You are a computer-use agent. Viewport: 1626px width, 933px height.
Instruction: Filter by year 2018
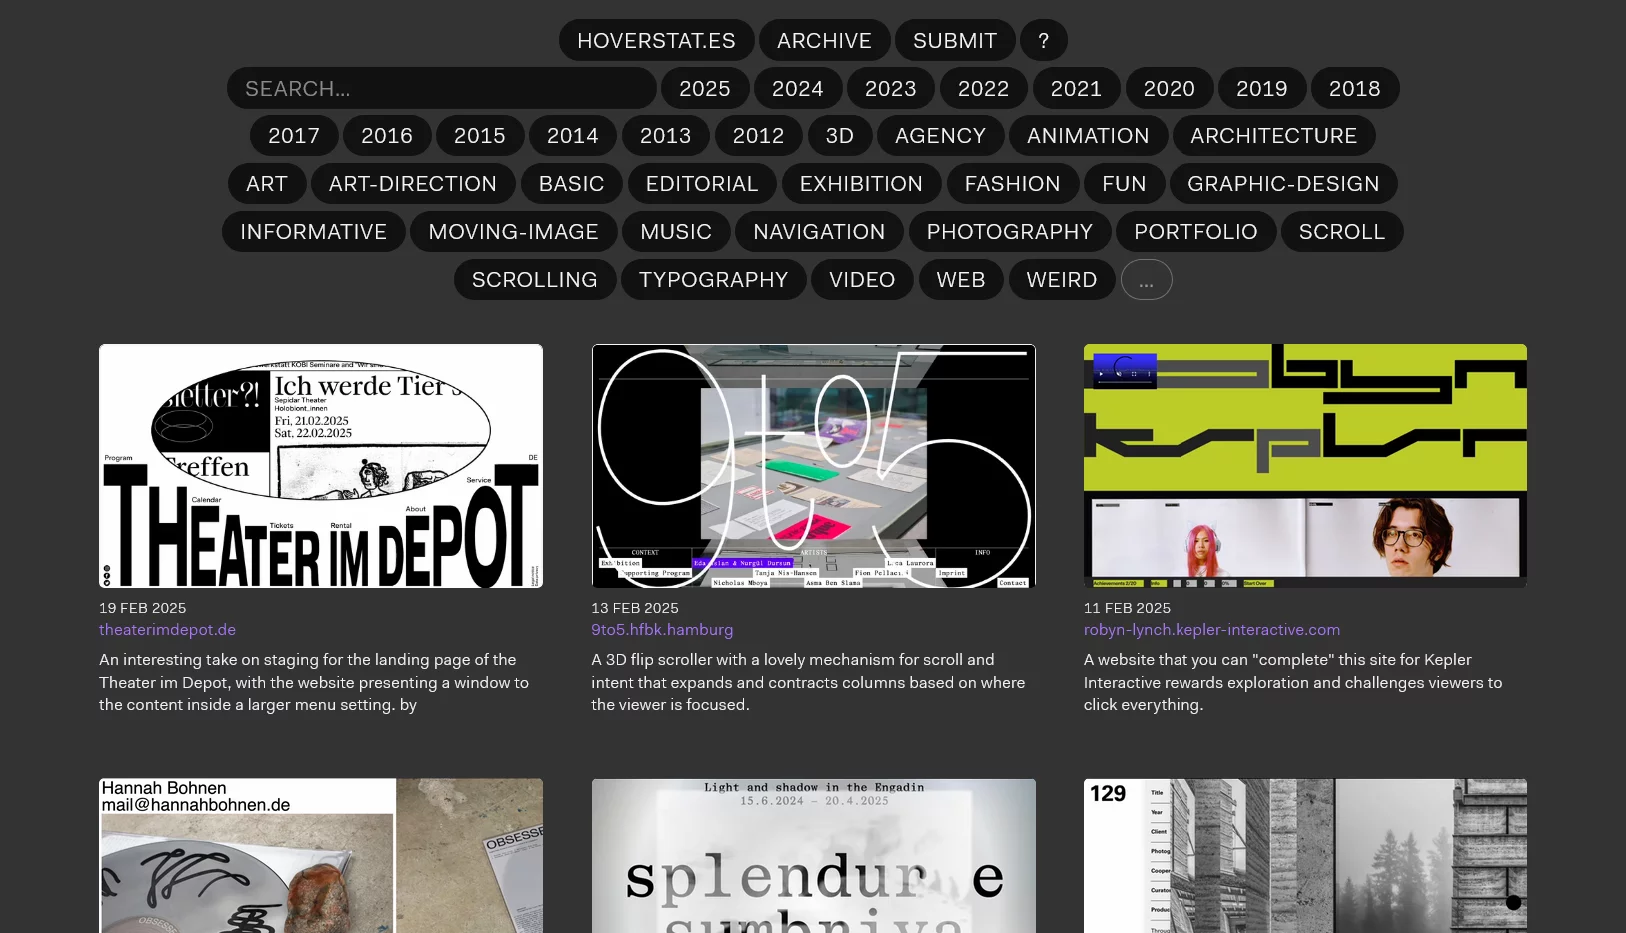pos(1355,88)
